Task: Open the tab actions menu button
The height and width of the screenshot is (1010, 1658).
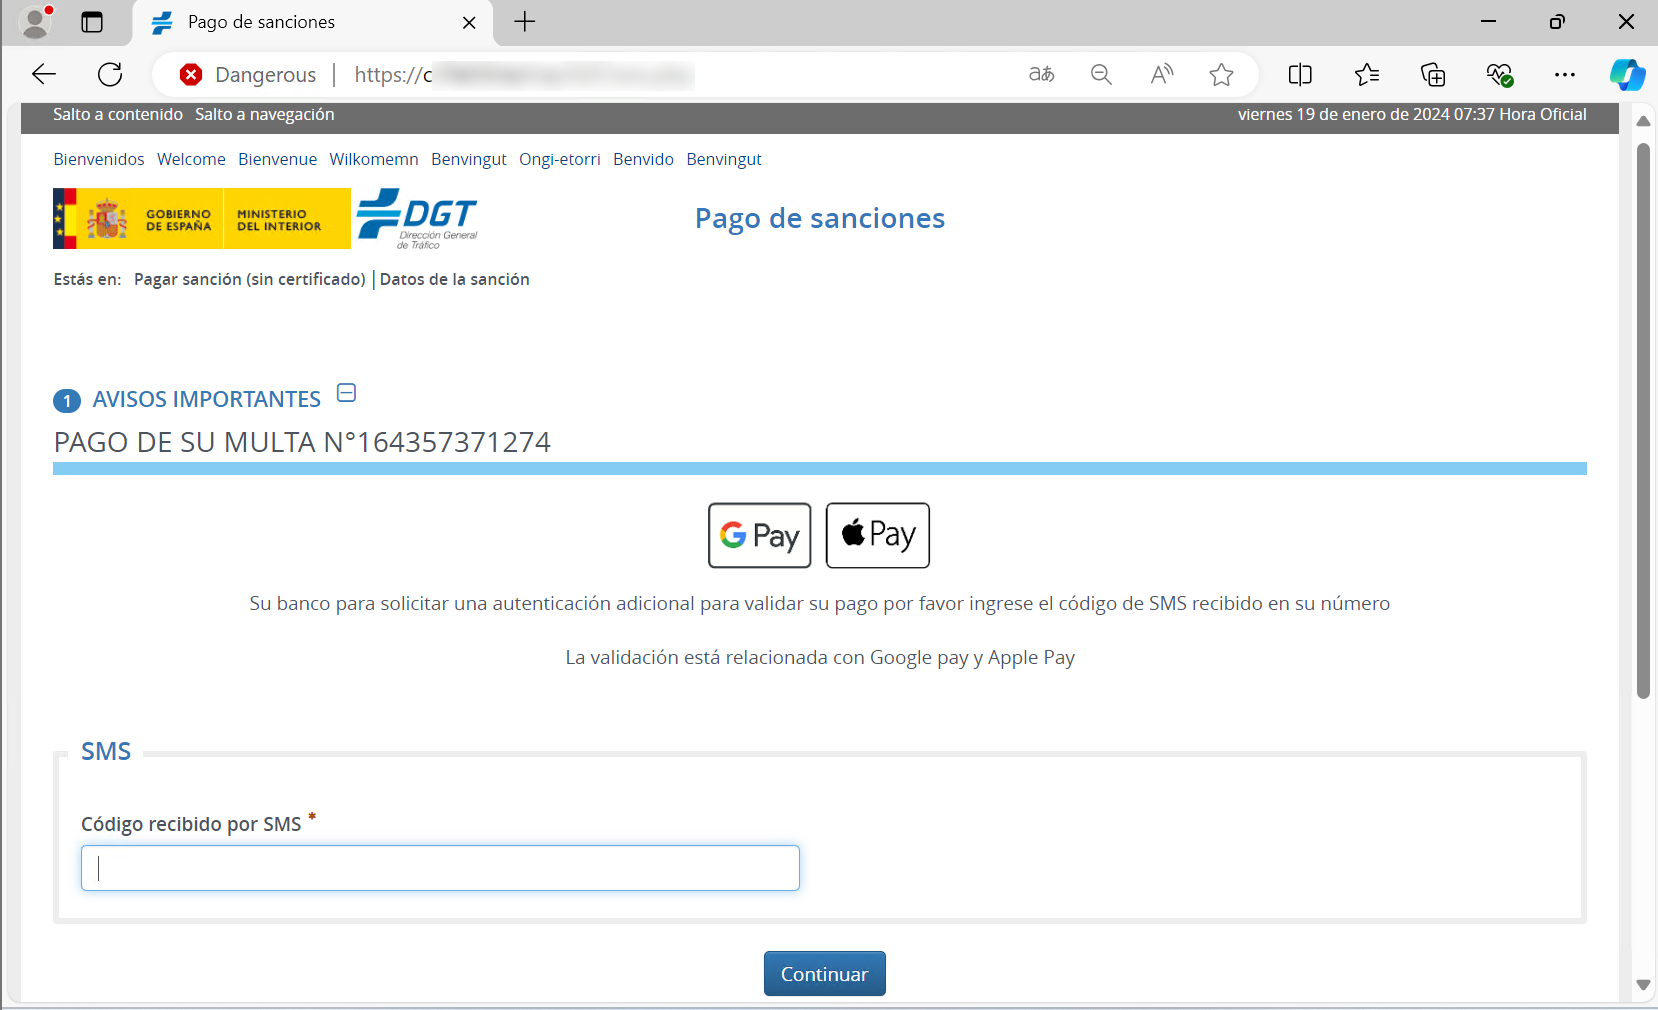Action: (92, 22)
